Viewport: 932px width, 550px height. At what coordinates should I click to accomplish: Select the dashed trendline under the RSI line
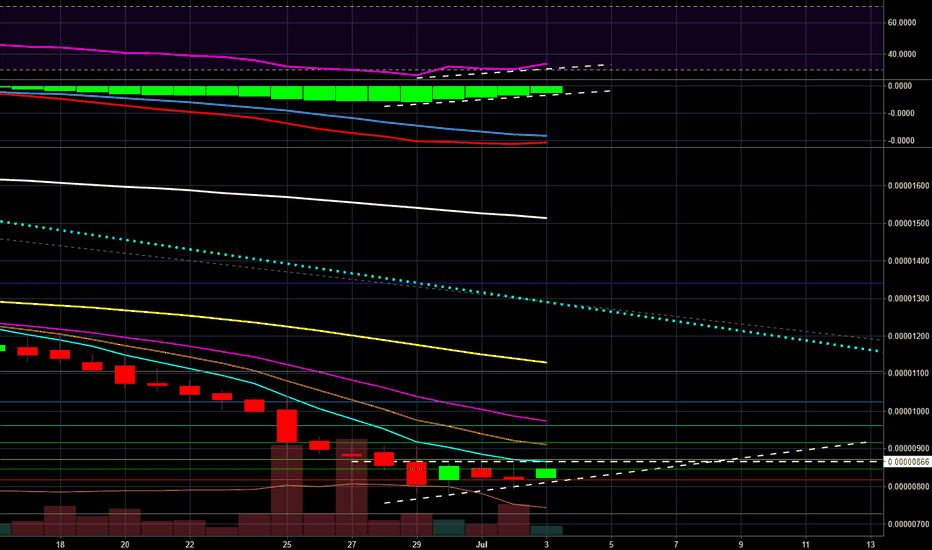point(514,71)
